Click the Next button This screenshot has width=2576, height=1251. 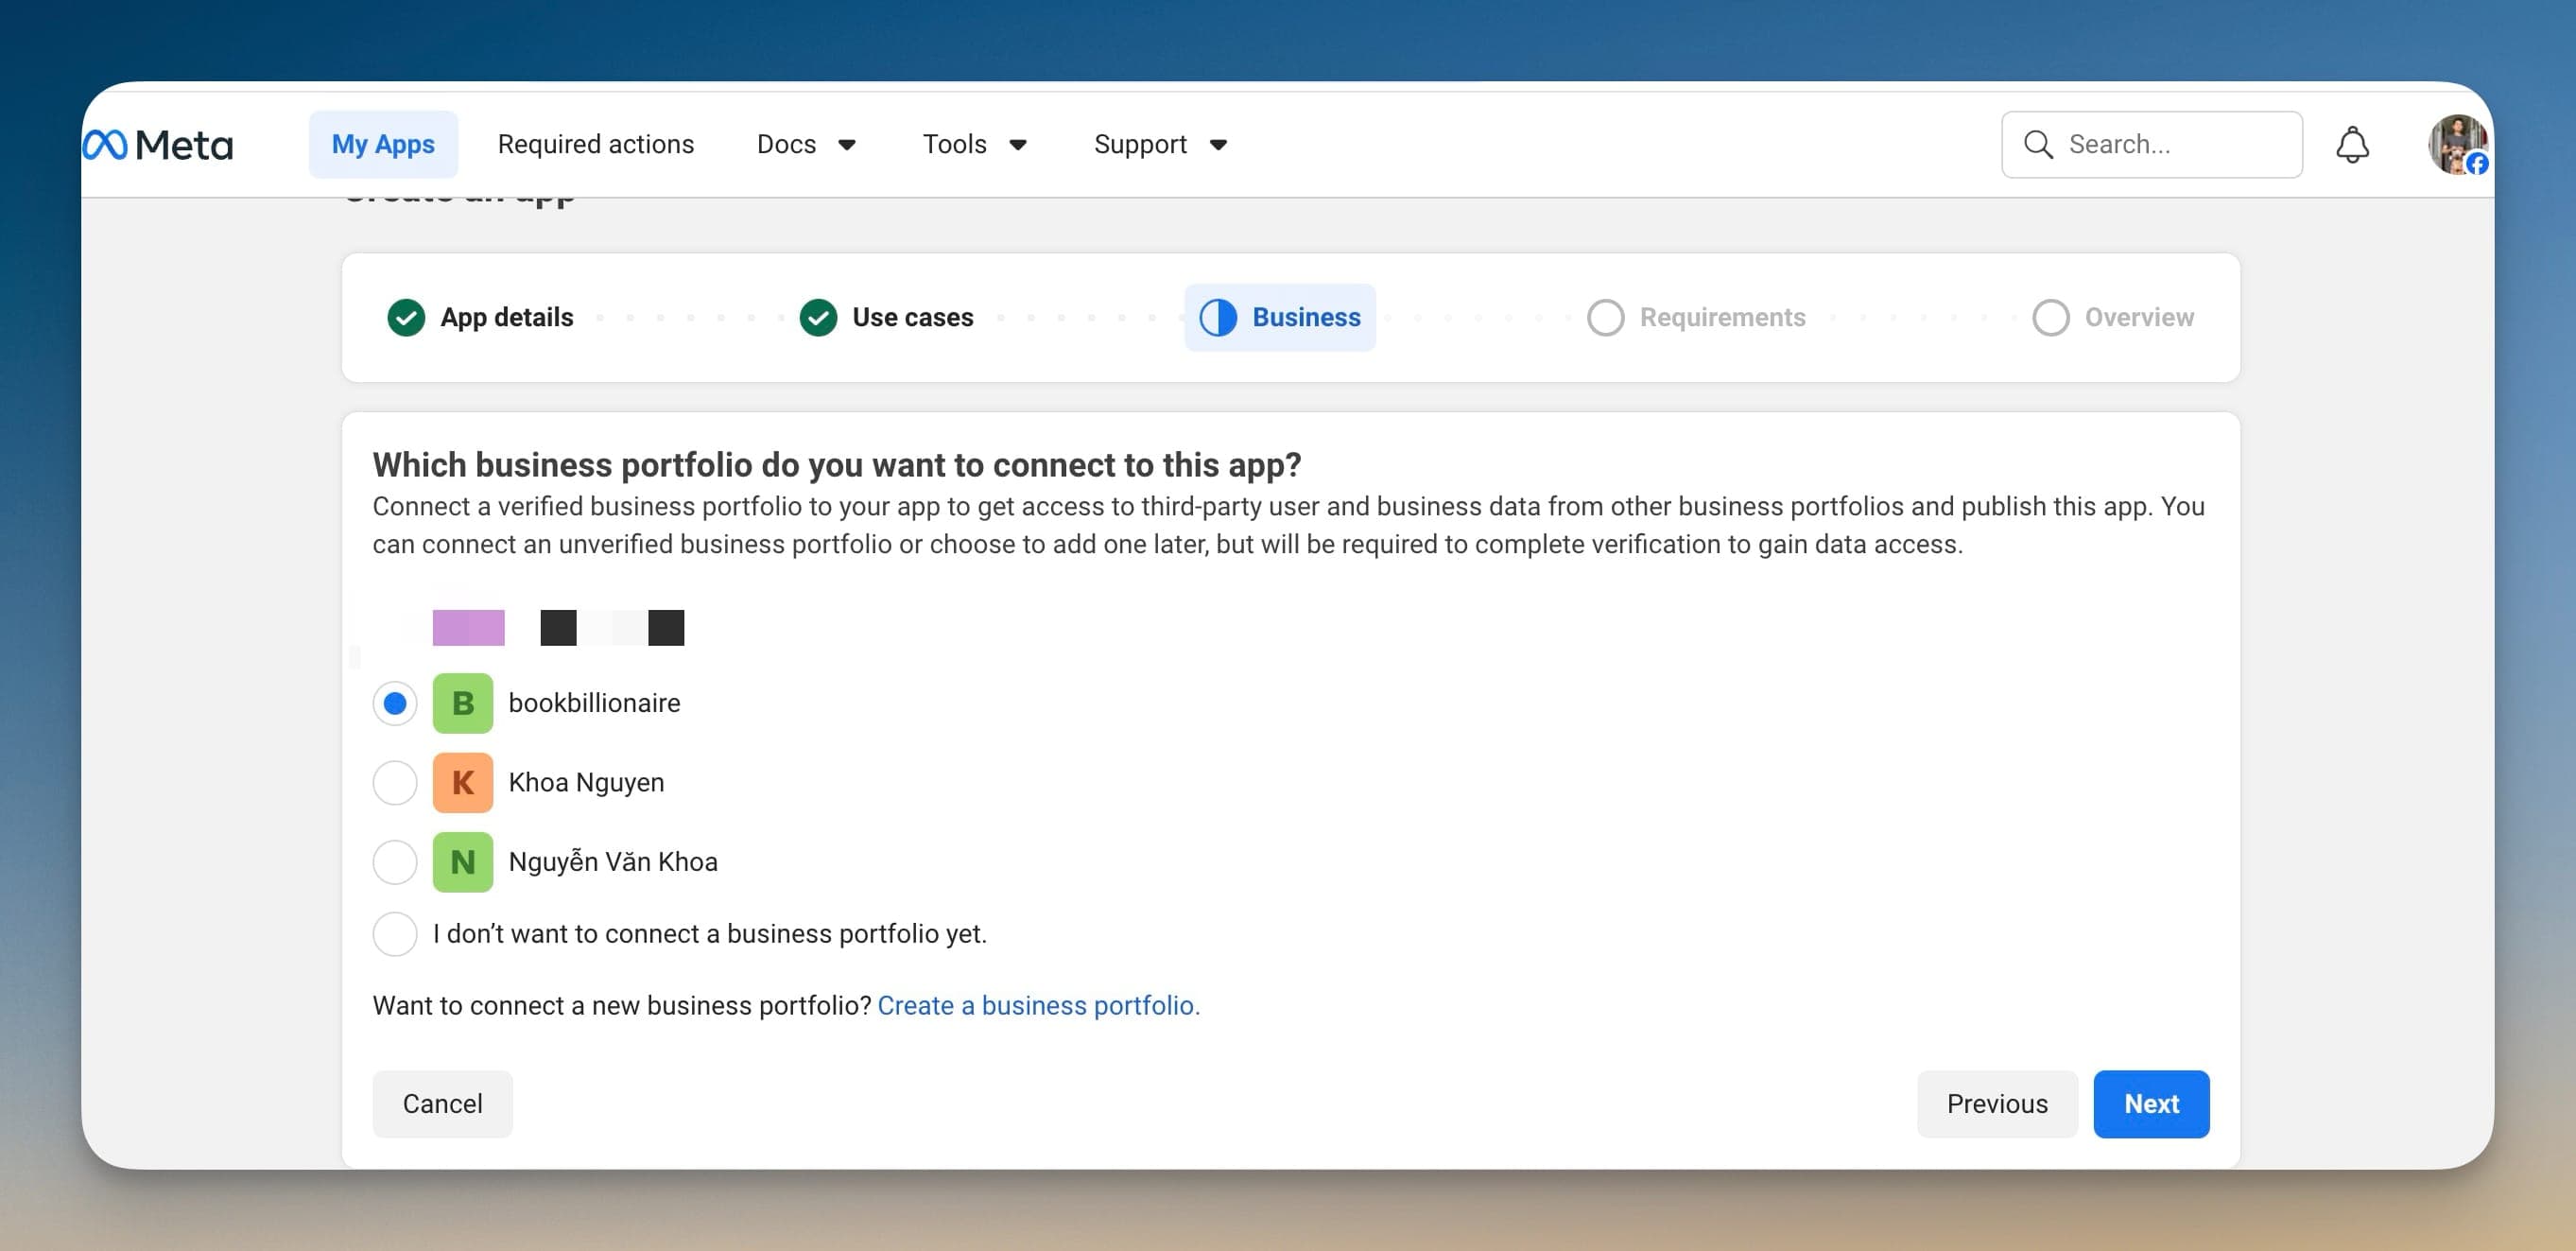(2151, 1104)
